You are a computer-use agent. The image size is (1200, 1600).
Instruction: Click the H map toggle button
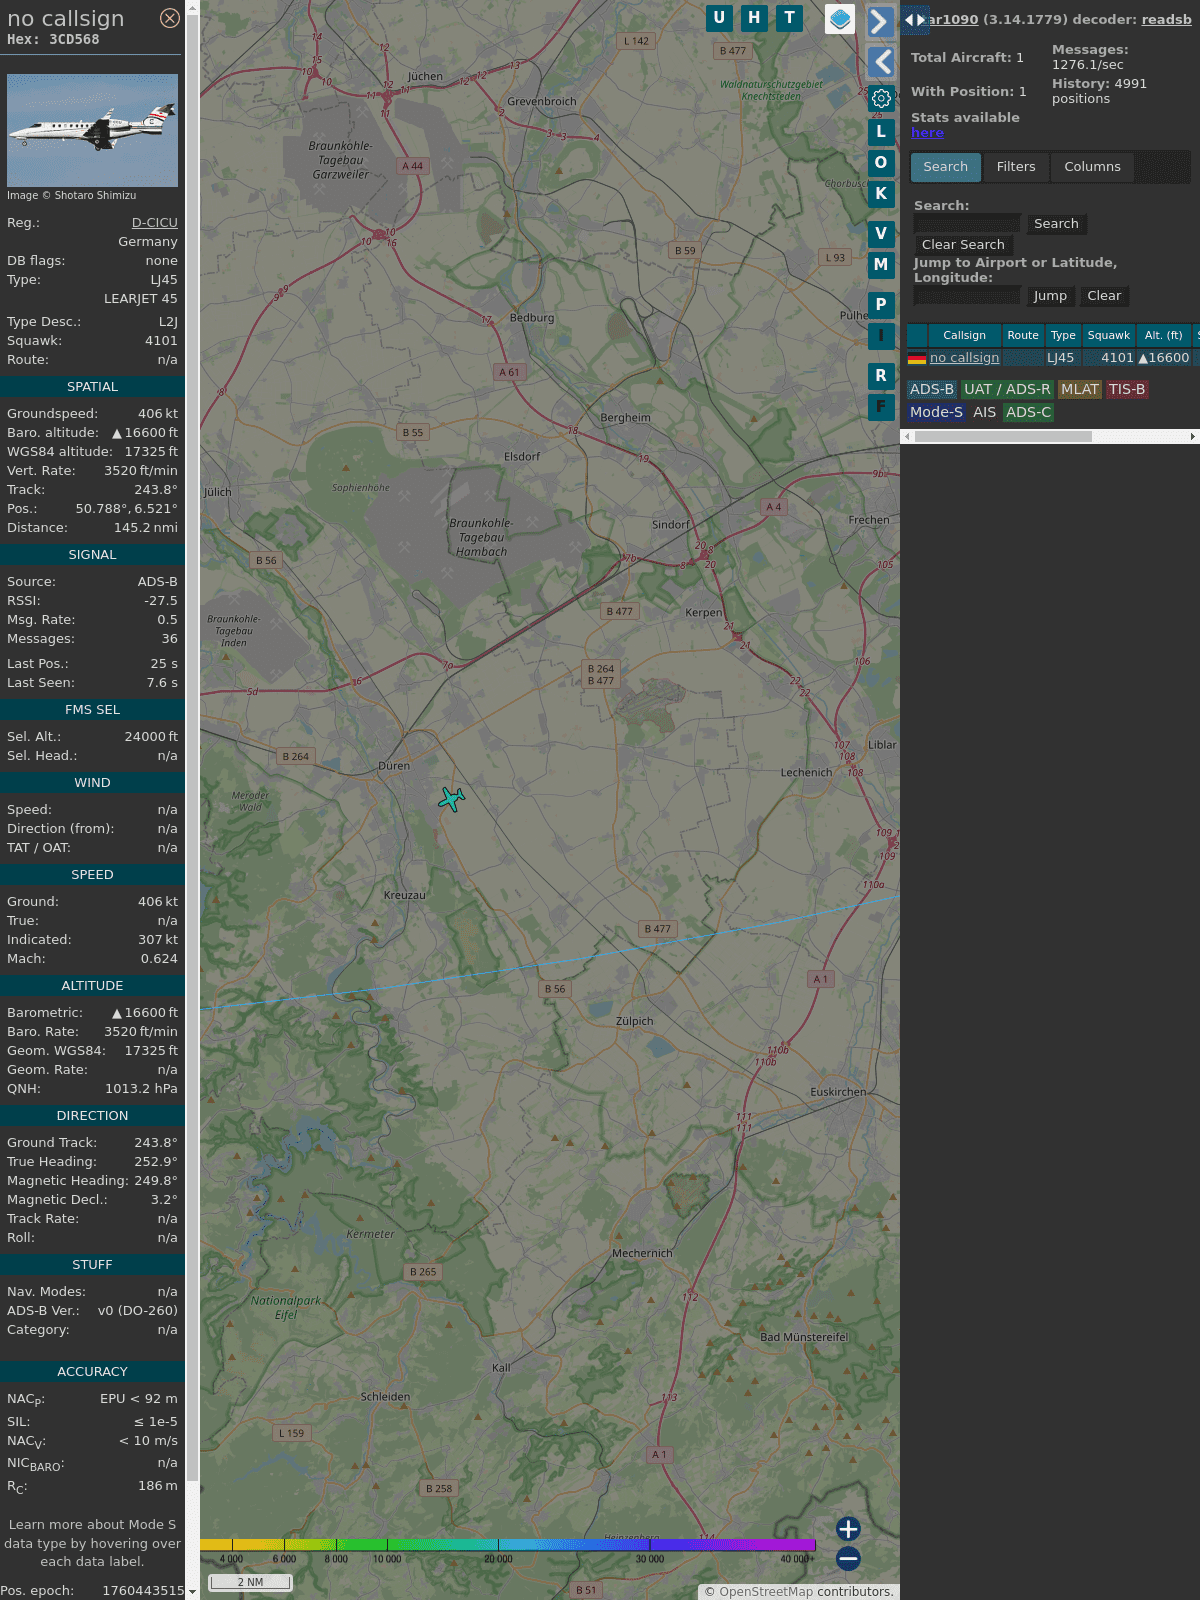tap(754, 18)
